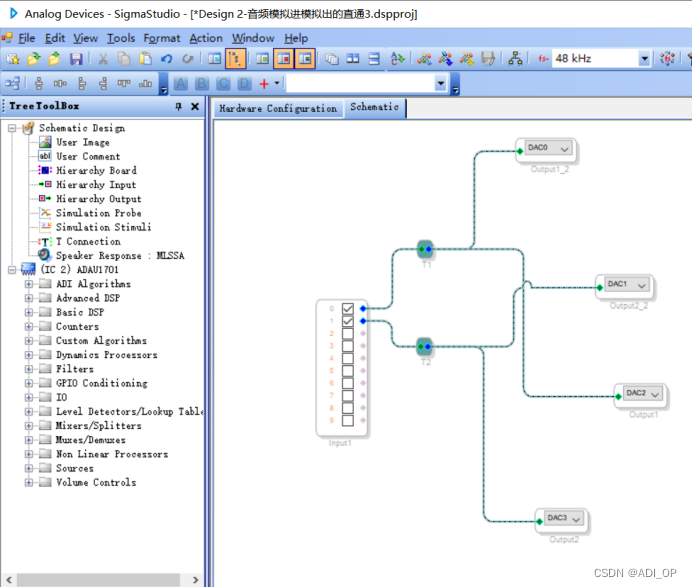Collapse the Schematic Design tree node

click(x=12, y=128)
